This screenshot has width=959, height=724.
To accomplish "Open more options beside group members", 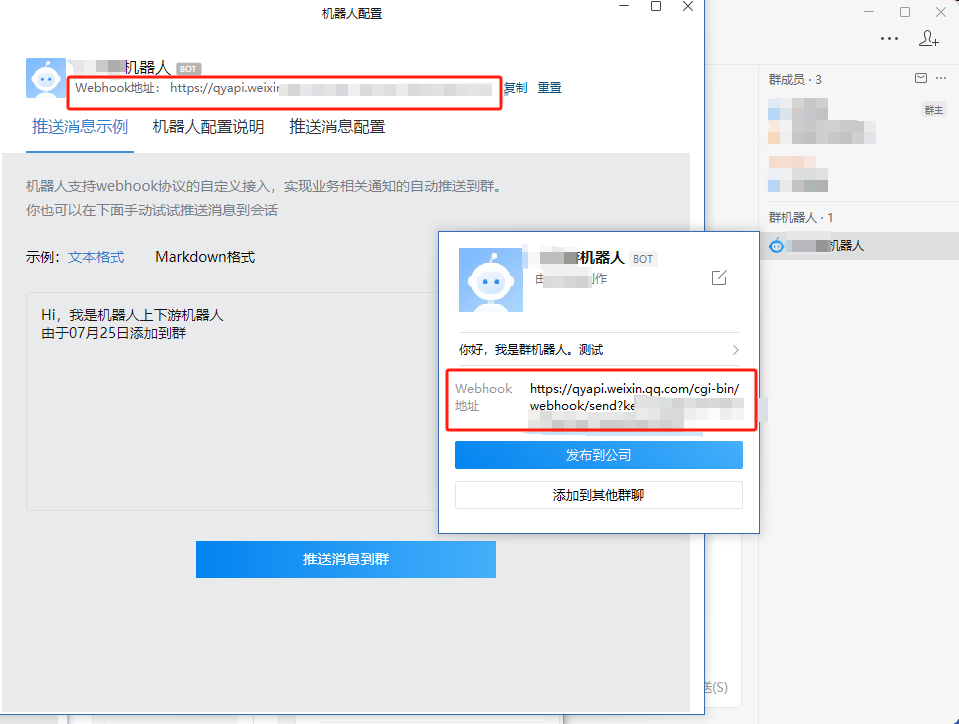I will (x=941, y=78).
